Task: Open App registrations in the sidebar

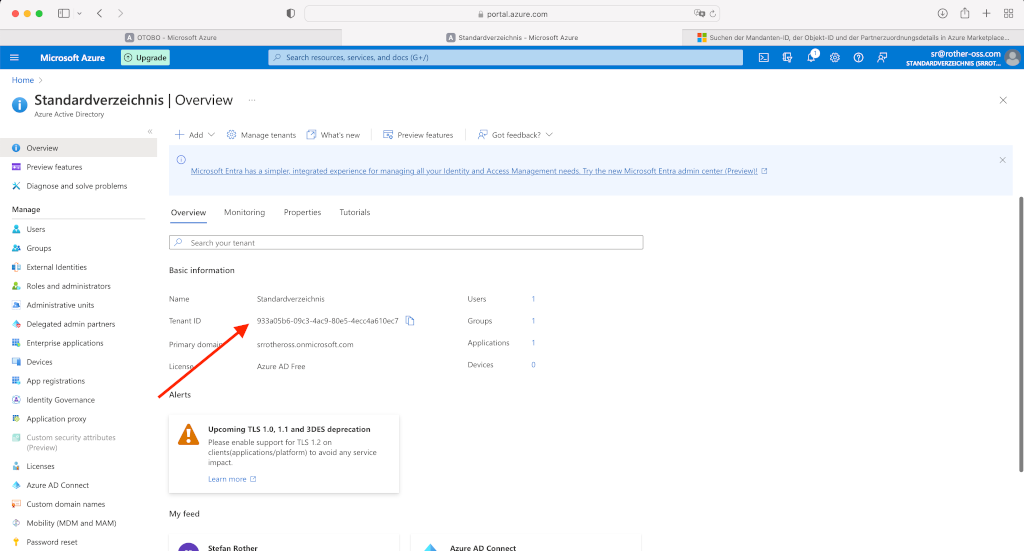Action: (56, 381)
